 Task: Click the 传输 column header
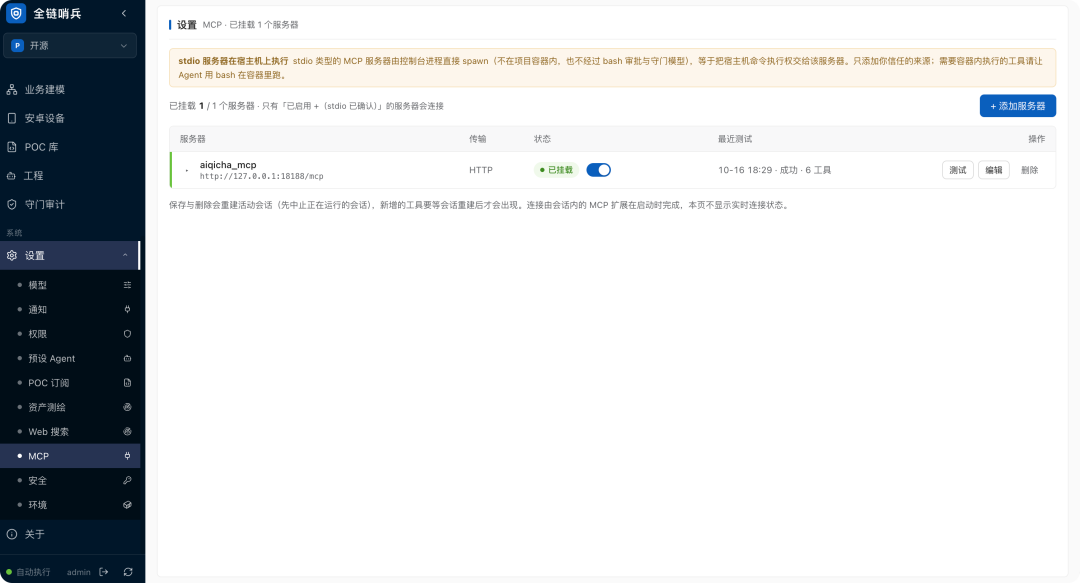477,139
